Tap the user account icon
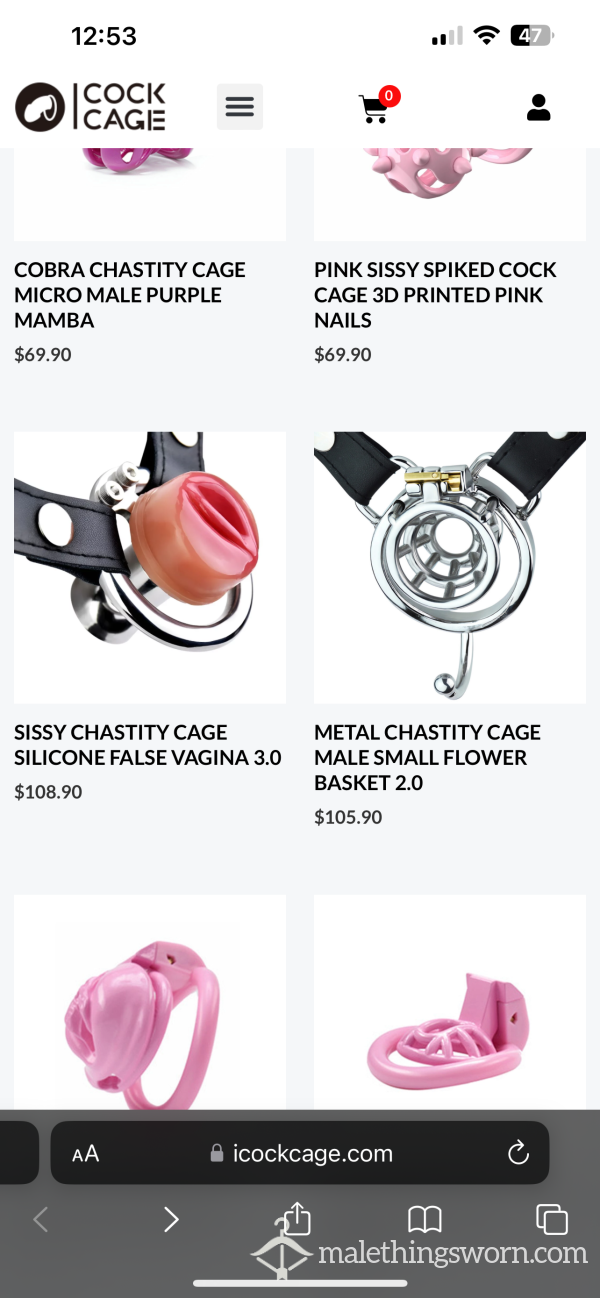 (x=539, y=107)
